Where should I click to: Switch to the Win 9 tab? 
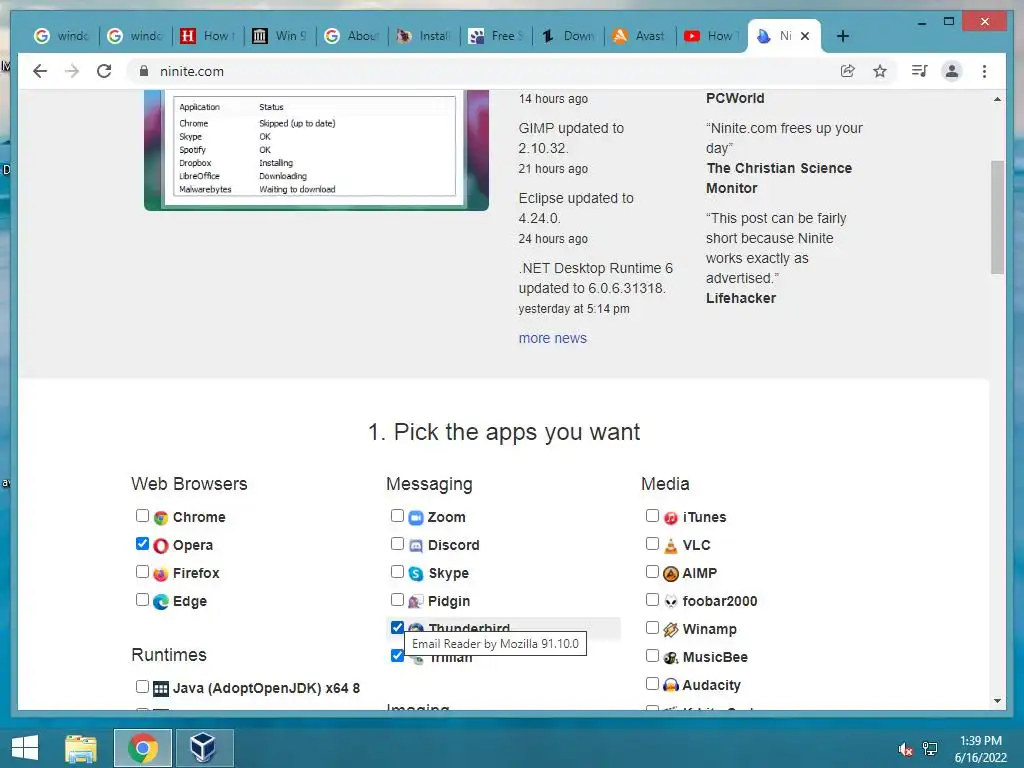point(280,36)
